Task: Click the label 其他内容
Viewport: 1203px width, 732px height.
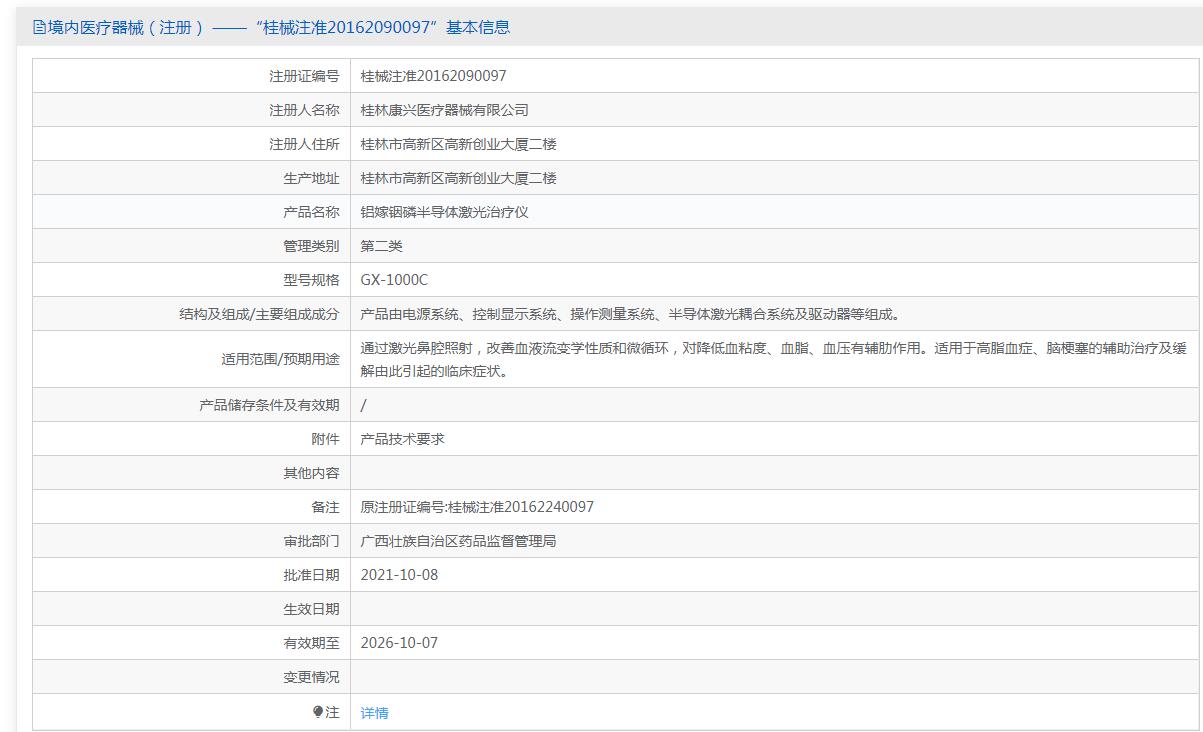Action: pos(311,473)
